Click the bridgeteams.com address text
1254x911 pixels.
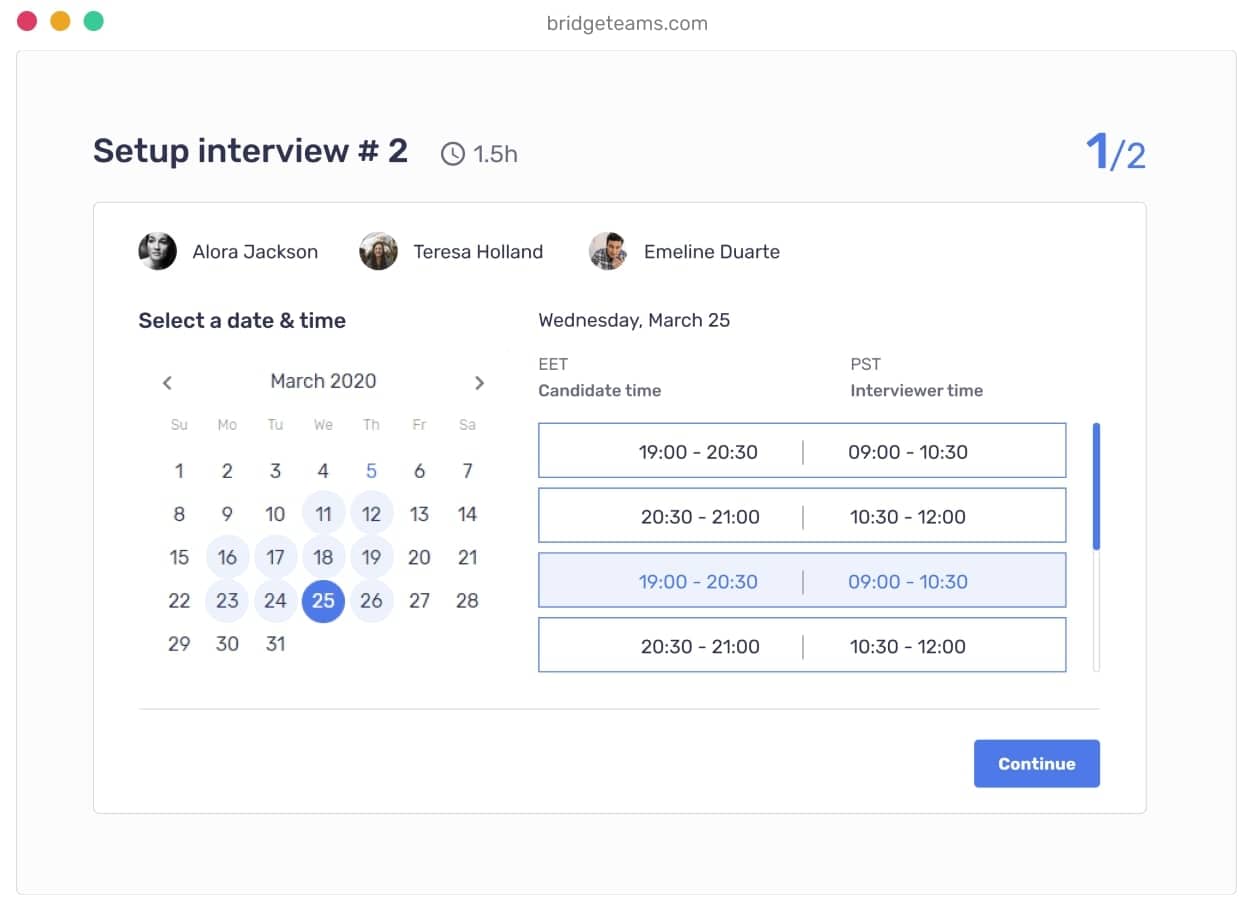tap(626, 23)
